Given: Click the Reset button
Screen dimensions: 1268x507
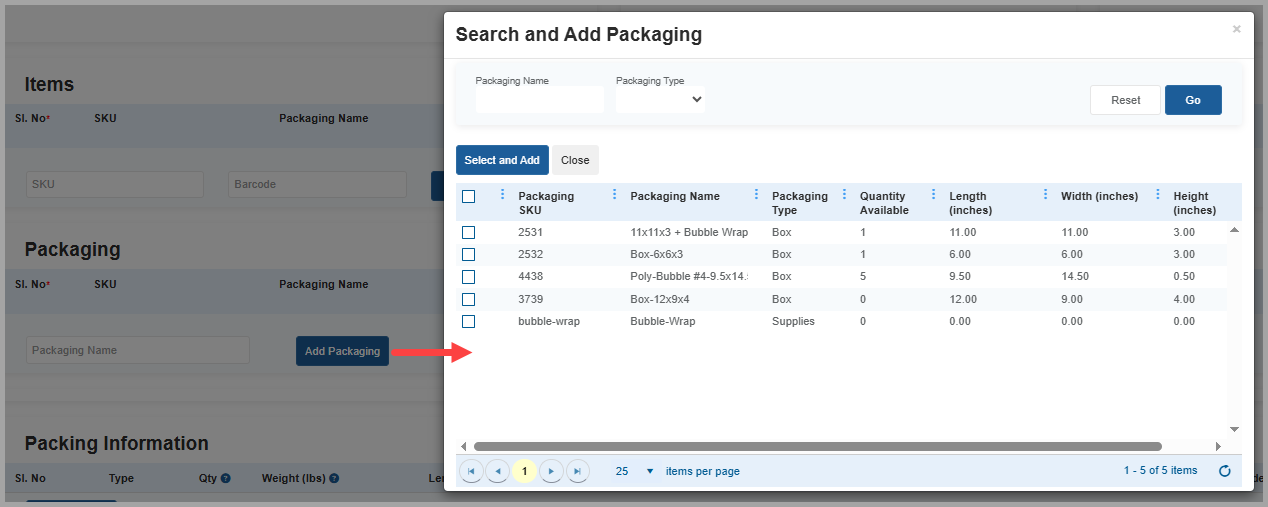Looking at the screenshot, I should tap(1125, 100).
